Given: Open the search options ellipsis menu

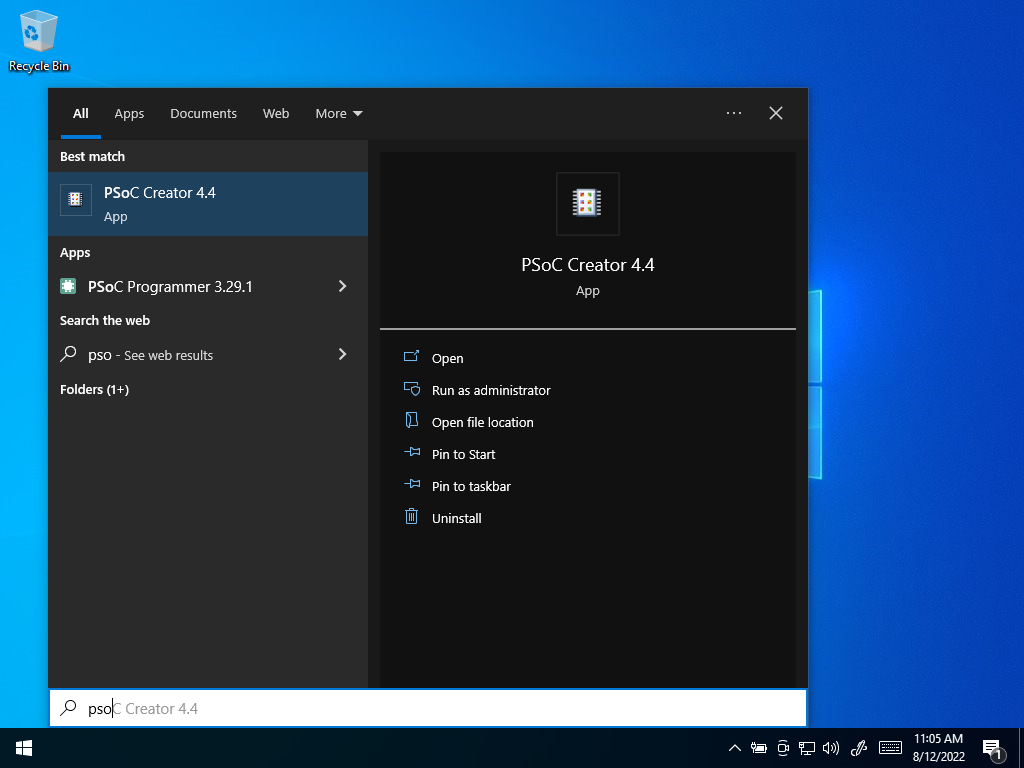Looking at the screenshot, I should (x=733, y=113).
